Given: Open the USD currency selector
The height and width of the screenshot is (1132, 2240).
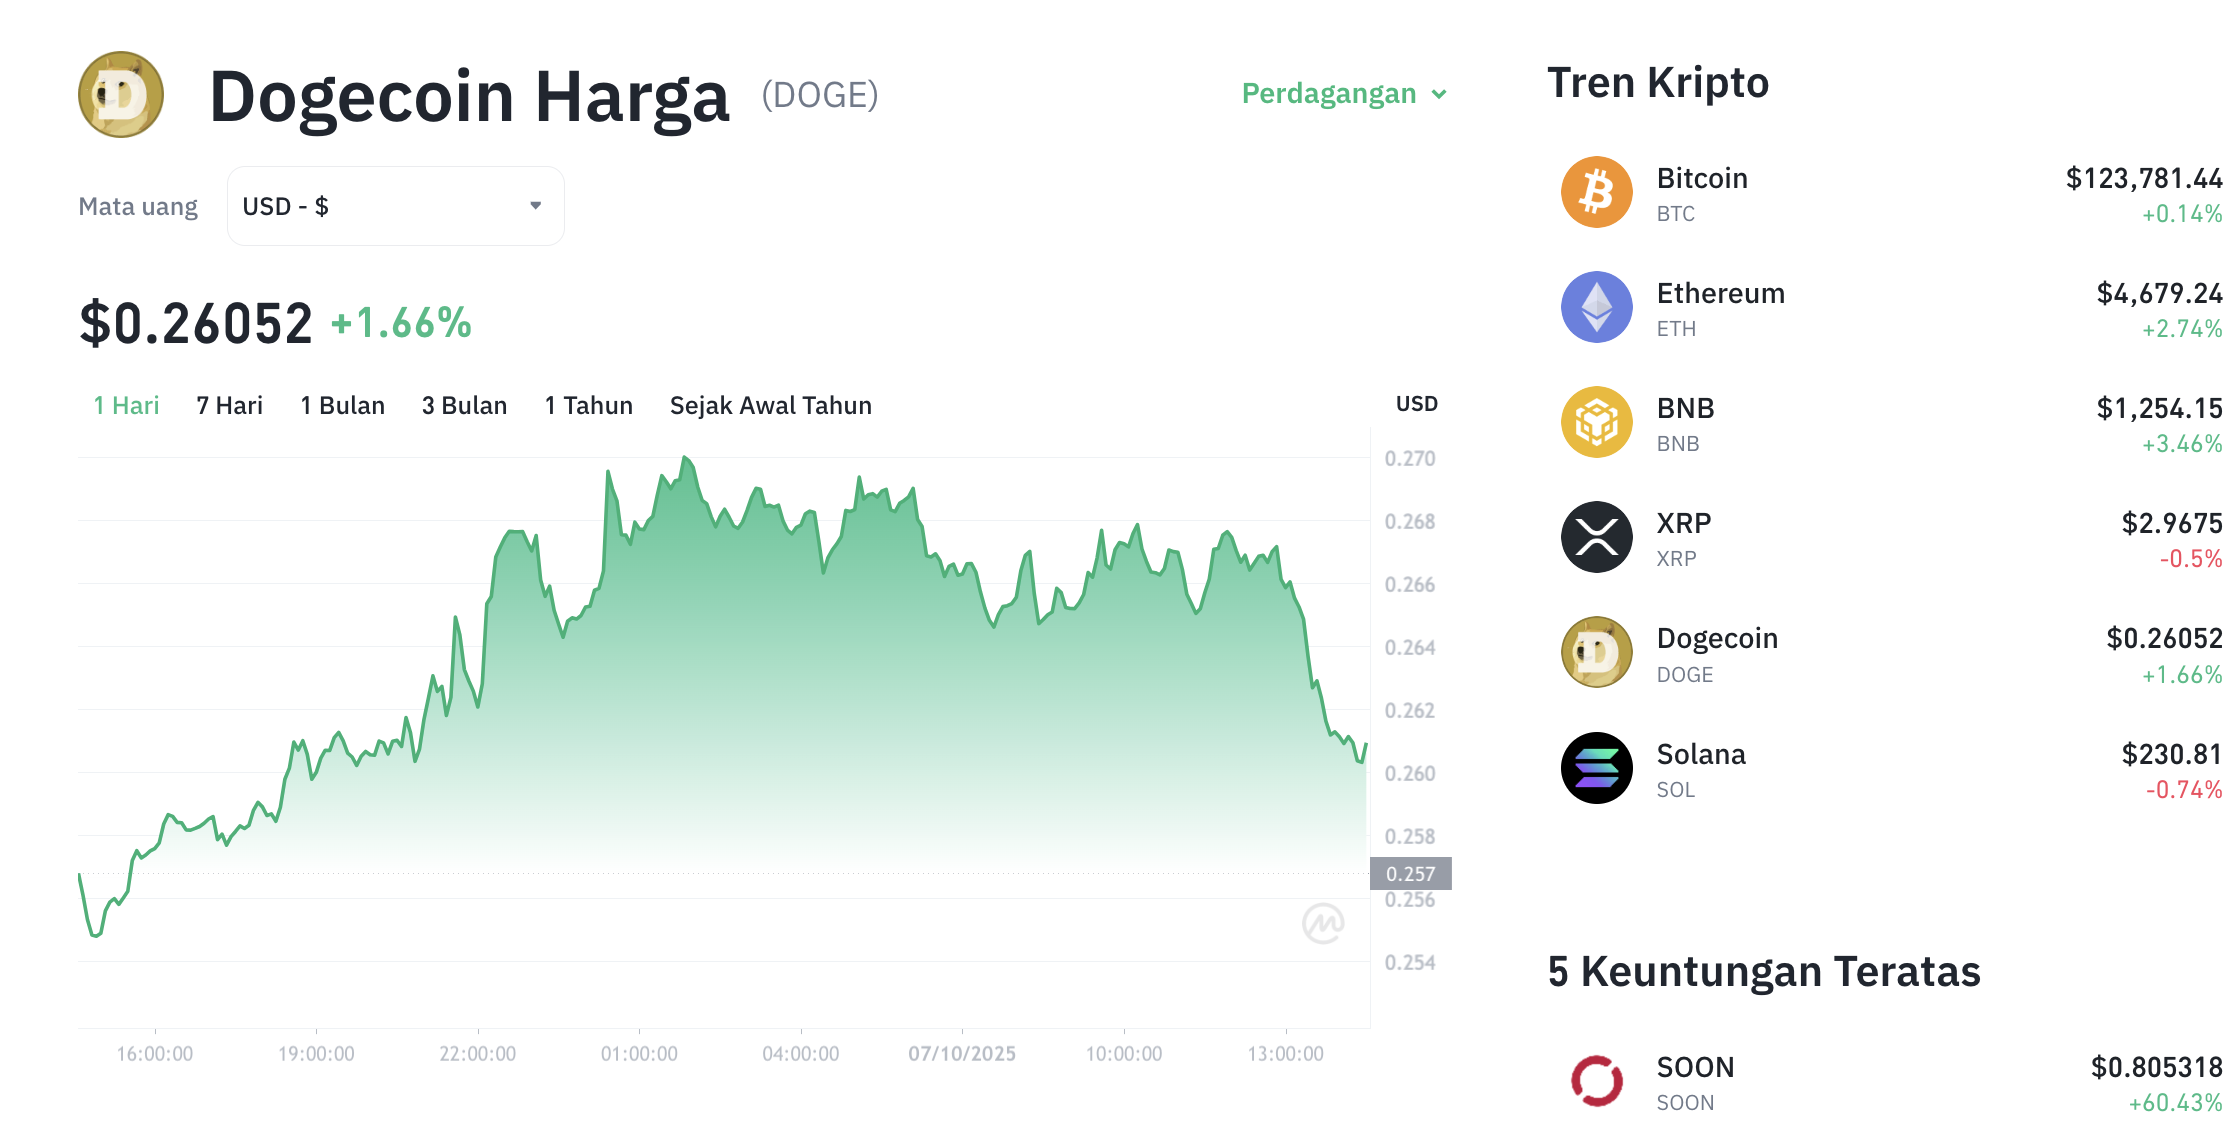Looking at the screenshot, I should pos(395,206).
